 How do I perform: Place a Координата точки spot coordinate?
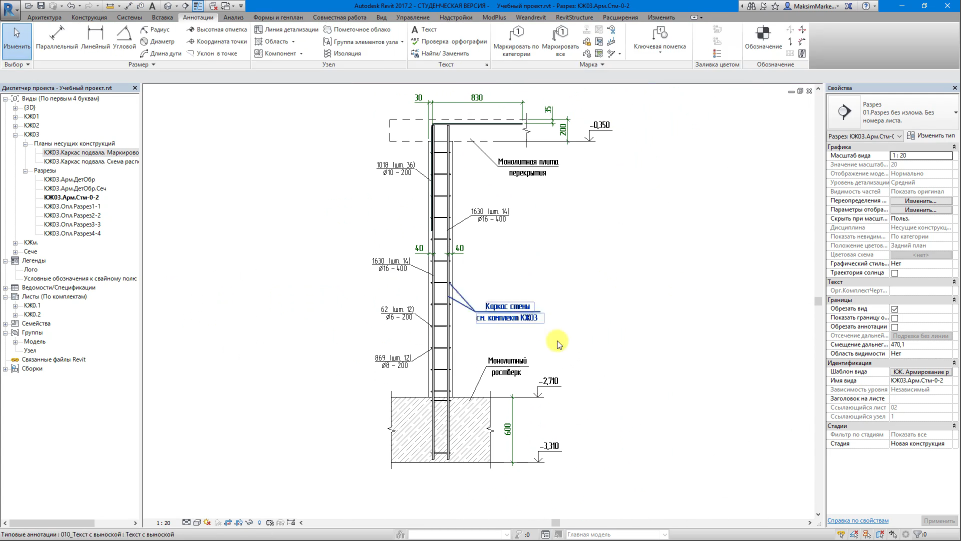216,42
